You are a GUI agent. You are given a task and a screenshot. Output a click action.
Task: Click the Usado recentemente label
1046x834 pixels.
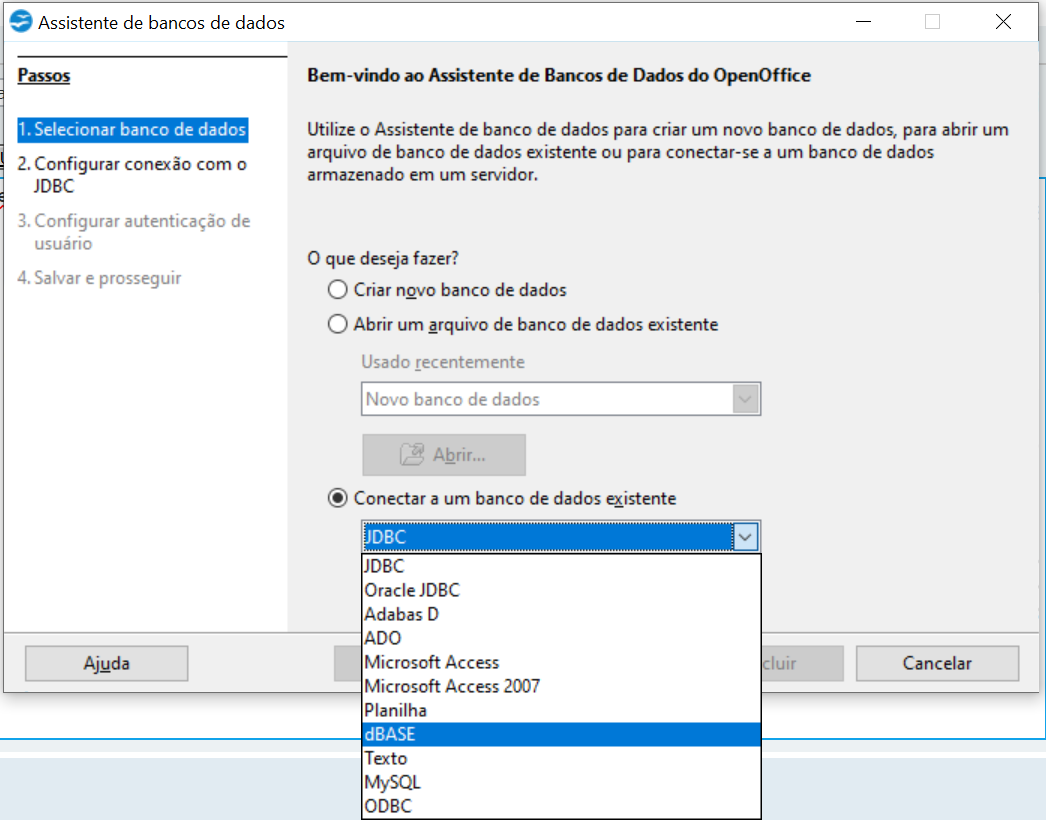click(443, 362)
